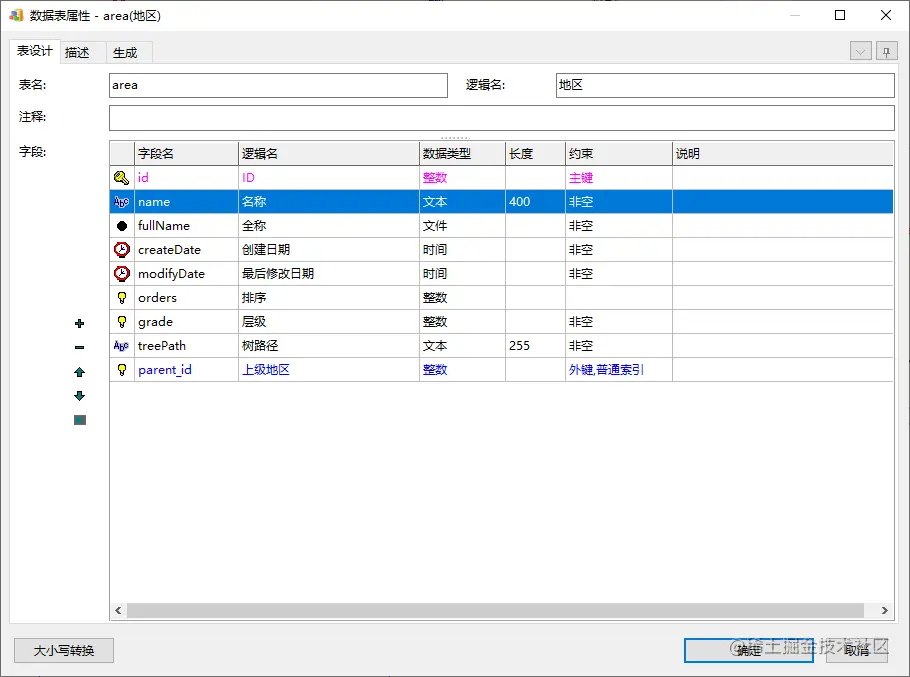
Task: Click the 外键,普通索引 constraint cell
Action: [x=619, y=370]
